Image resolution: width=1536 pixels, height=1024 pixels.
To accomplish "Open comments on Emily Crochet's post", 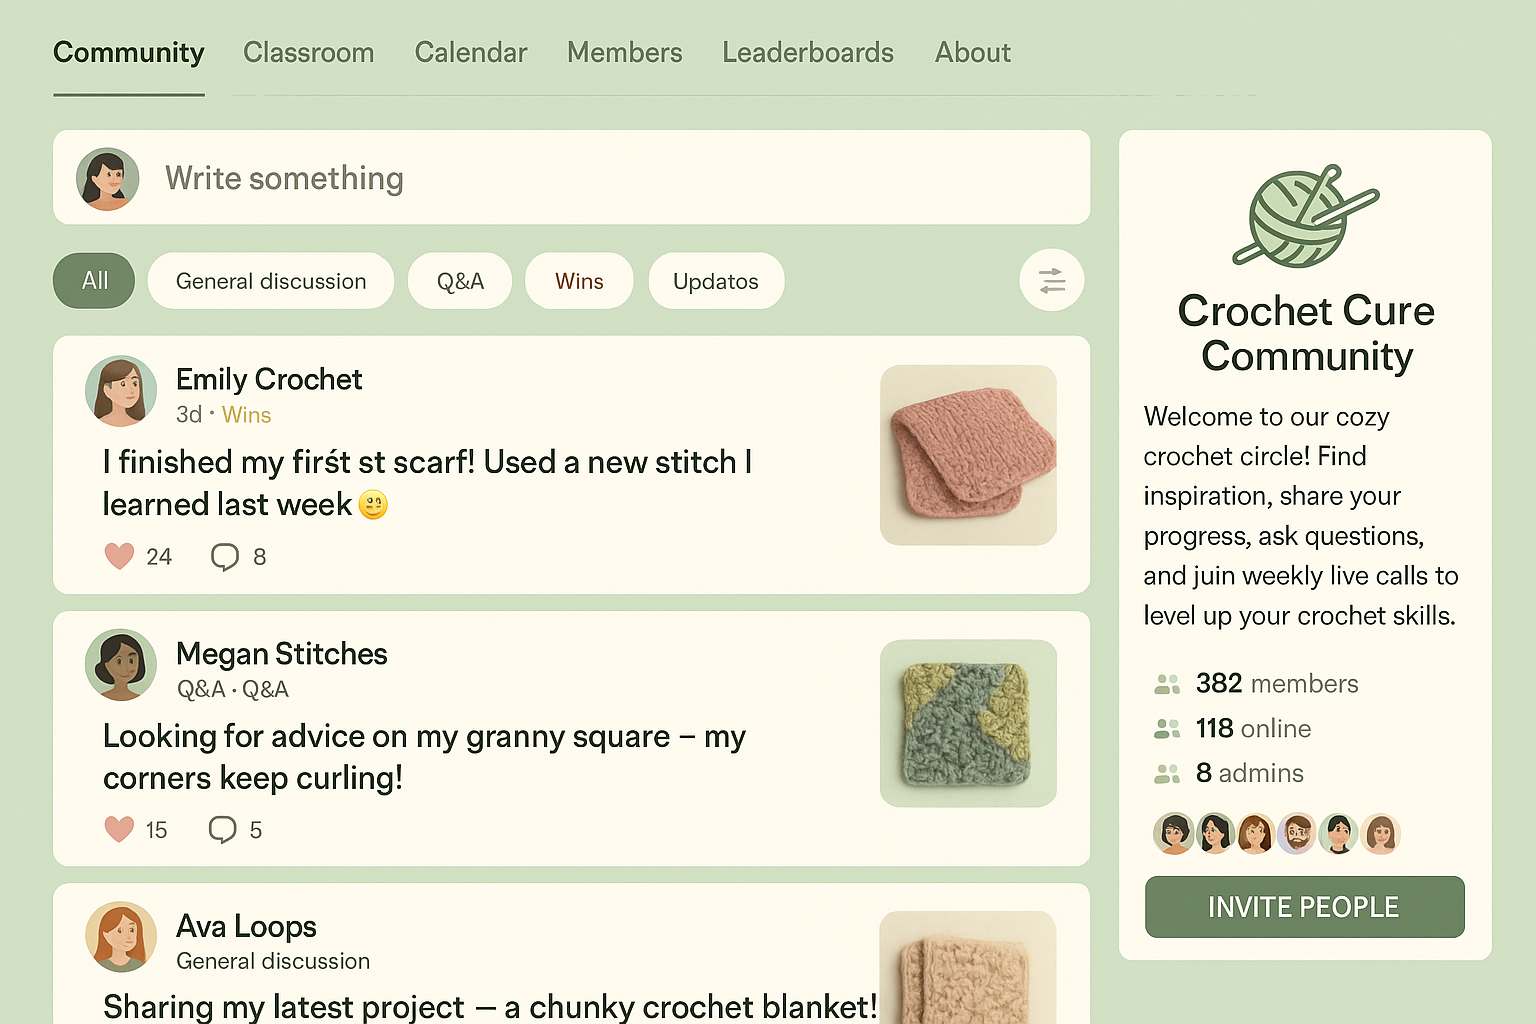I will (225, 557).
